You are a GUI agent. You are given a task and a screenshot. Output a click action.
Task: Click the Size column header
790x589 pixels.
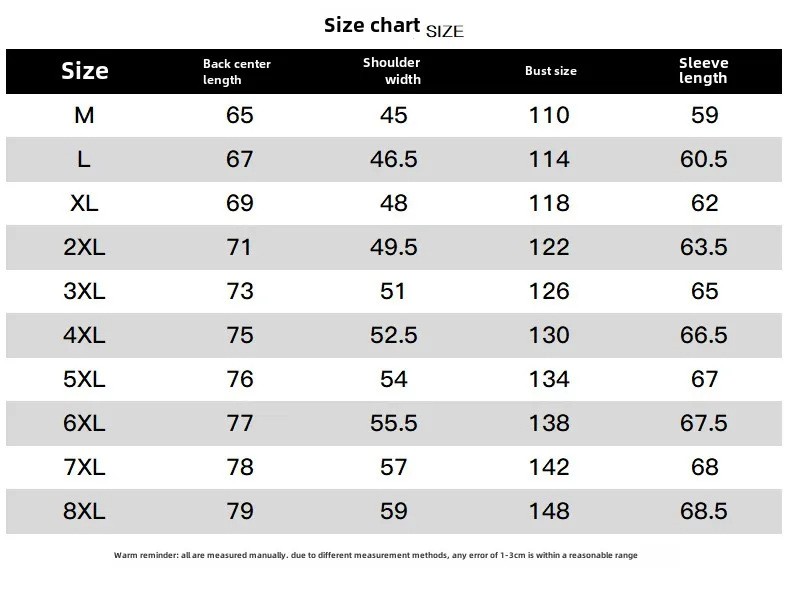click(85, 71)
